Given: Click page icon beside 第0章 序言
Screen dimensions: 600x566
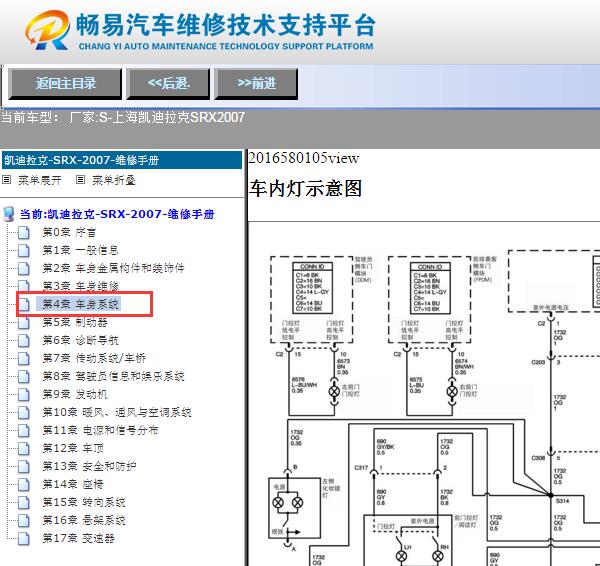Looking at the screenshot, I should pyautogui.click(x=24, y=232).
